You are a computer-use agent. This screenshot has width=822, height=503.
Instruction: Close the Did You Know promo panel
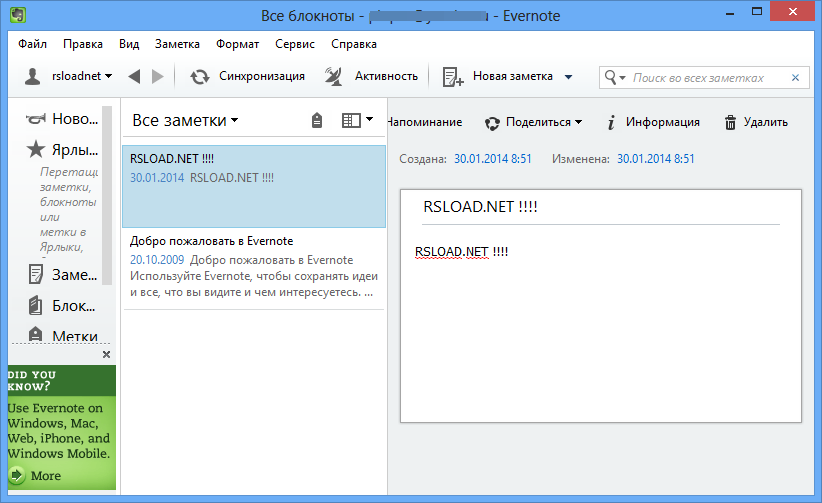106,355
